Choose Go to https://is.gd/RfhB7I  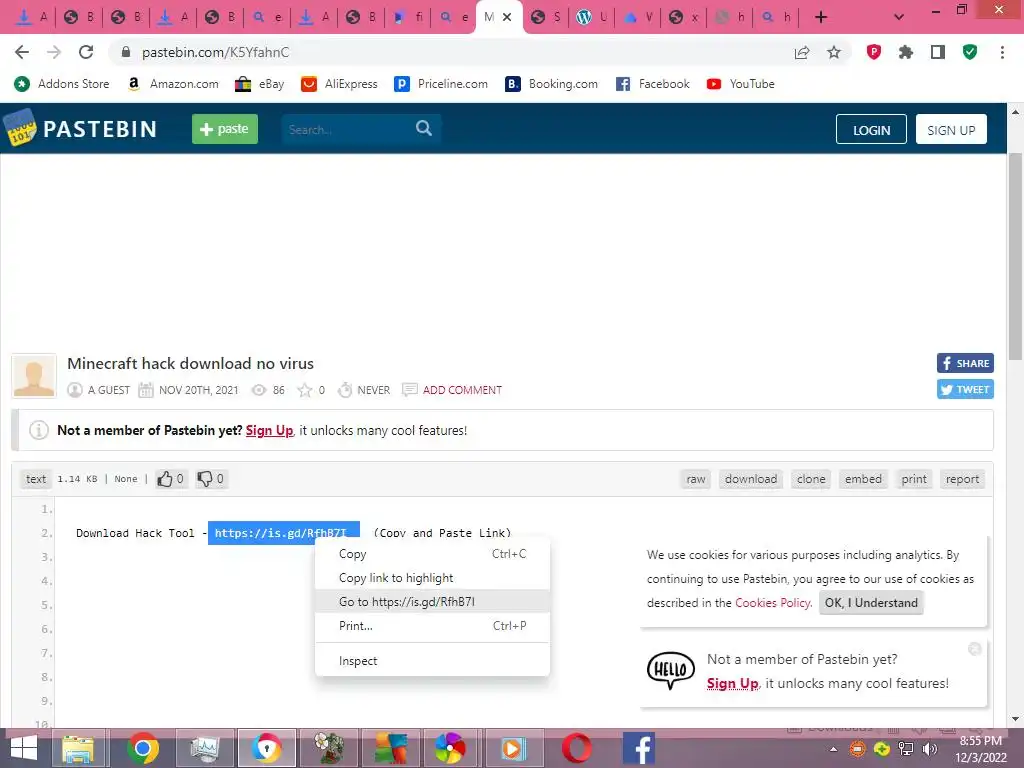click(x=432, y=601)
